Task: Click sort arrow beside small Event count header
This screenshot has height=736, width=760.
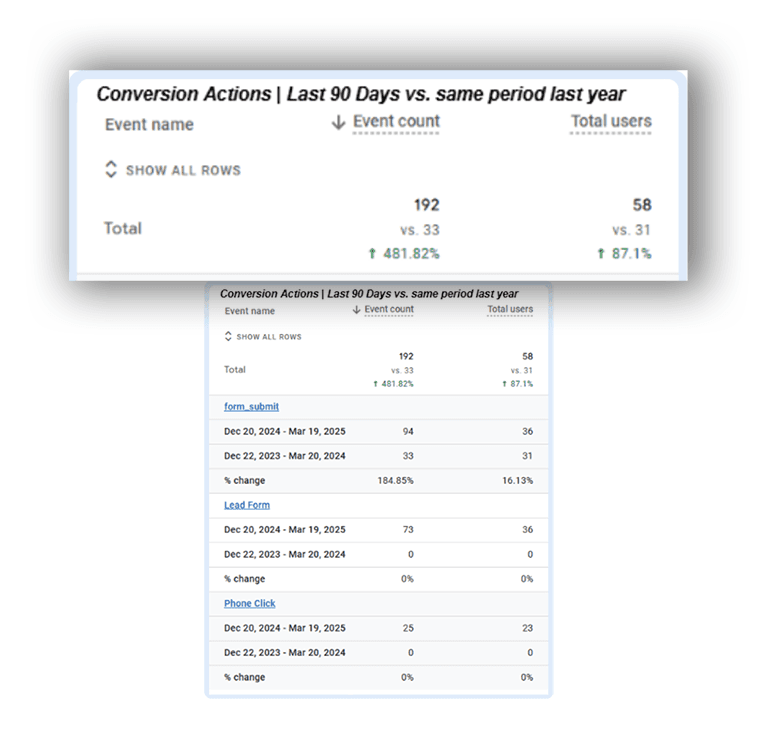Action: click(356, 310)
